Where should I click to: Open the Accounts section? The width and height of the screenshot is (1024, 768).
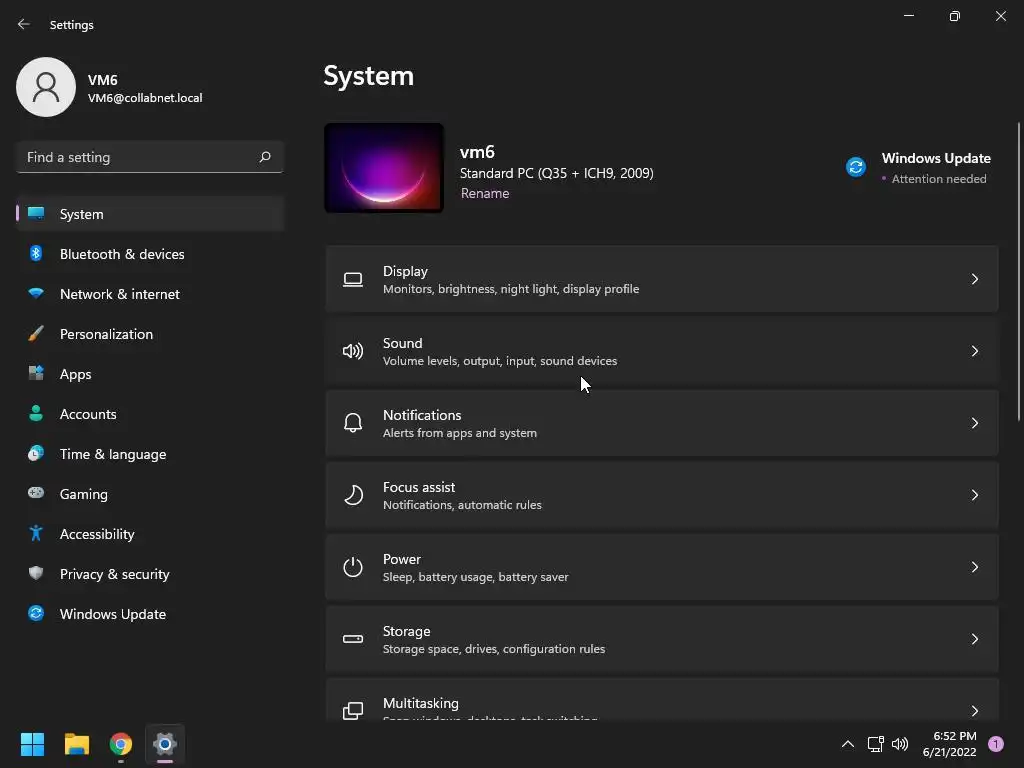(150, 413)
